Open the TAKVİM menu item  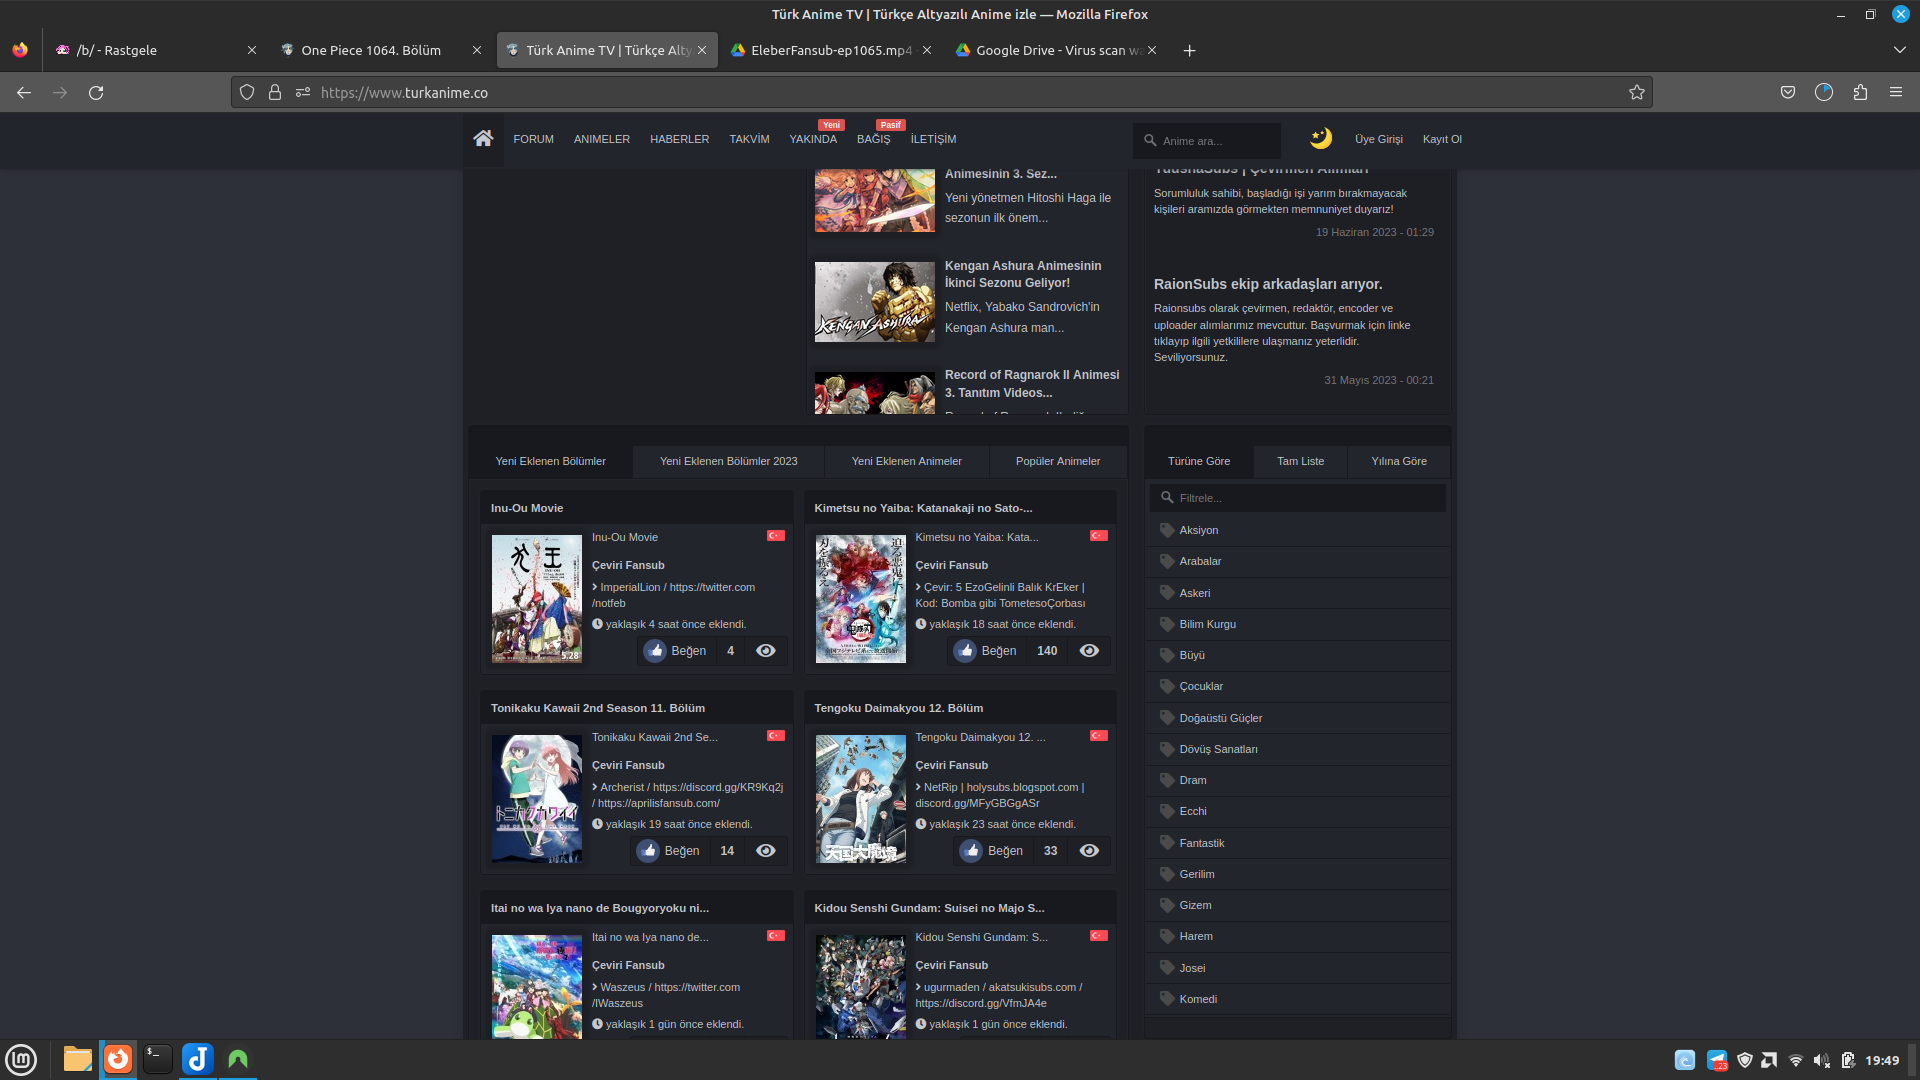click(749, 139)
